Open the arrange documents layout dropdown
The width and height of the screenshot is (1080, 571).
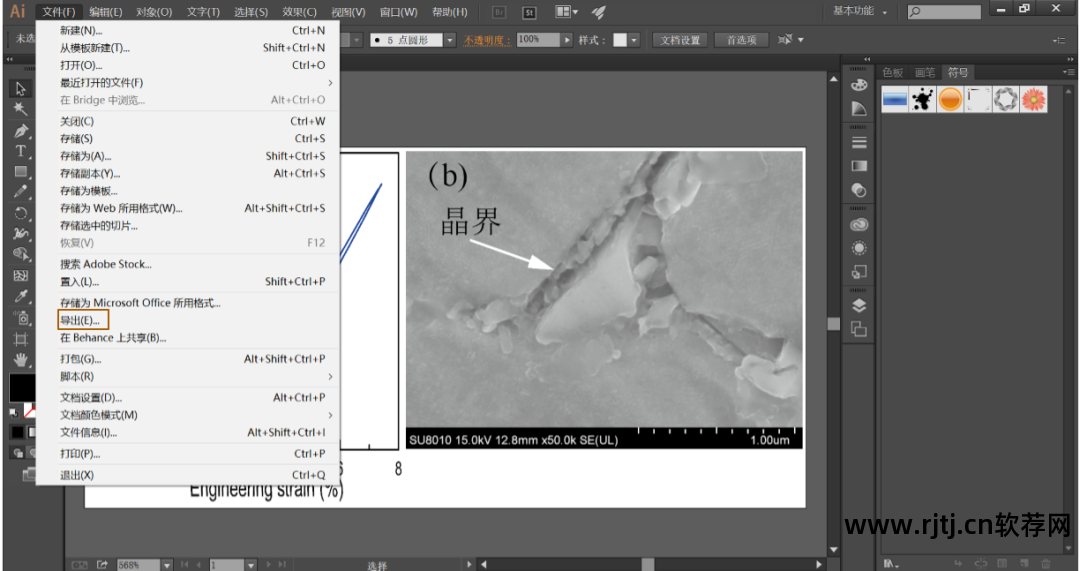click(567, 12)
